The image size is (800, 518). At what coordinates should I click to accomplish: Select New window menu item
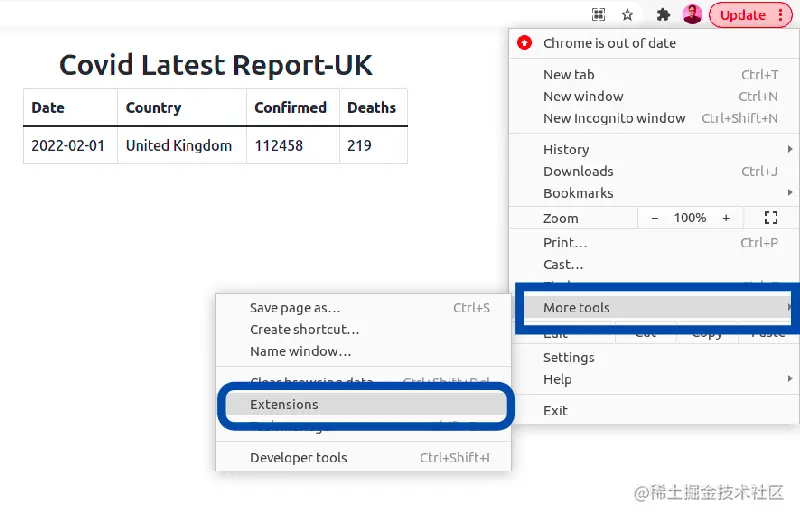click(654, 96)
